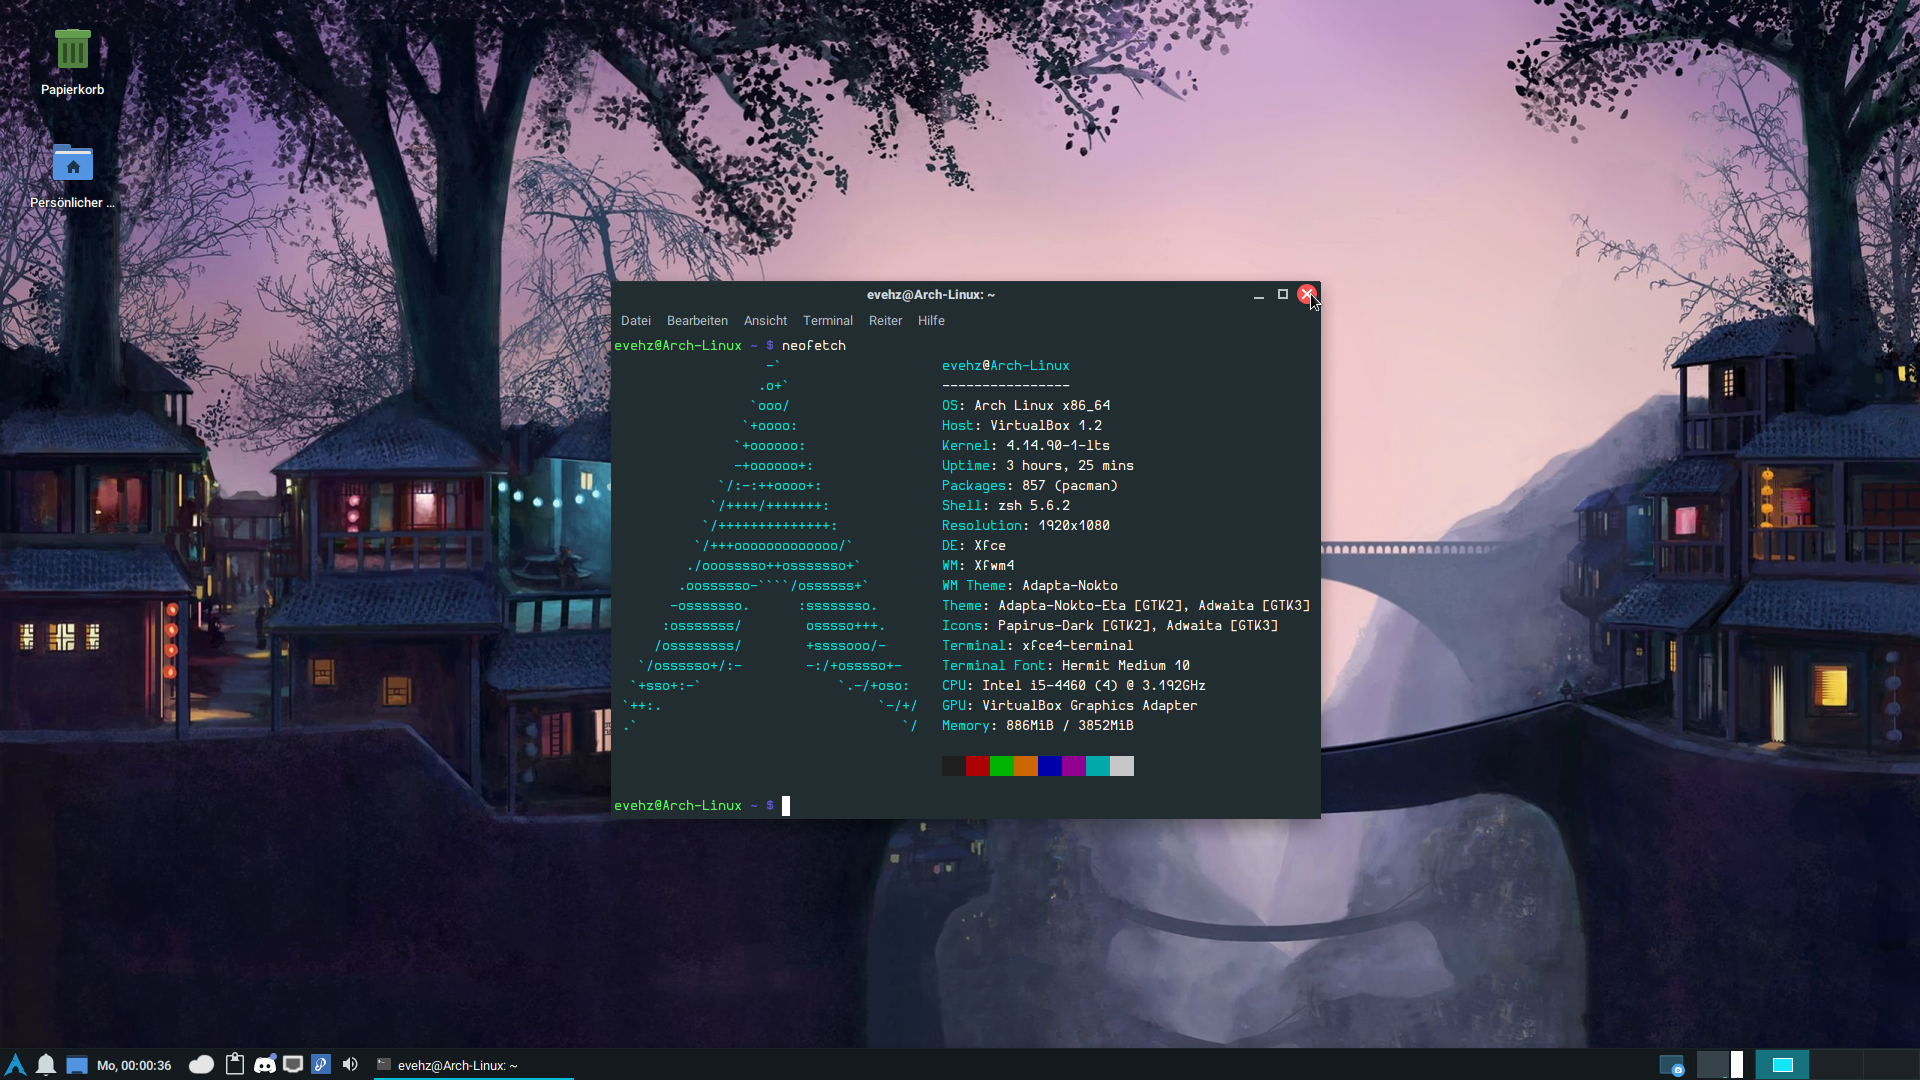Click the 'WM: Xfwm4' line
Screen dimensions: 1920x1080
coord(978,566)
